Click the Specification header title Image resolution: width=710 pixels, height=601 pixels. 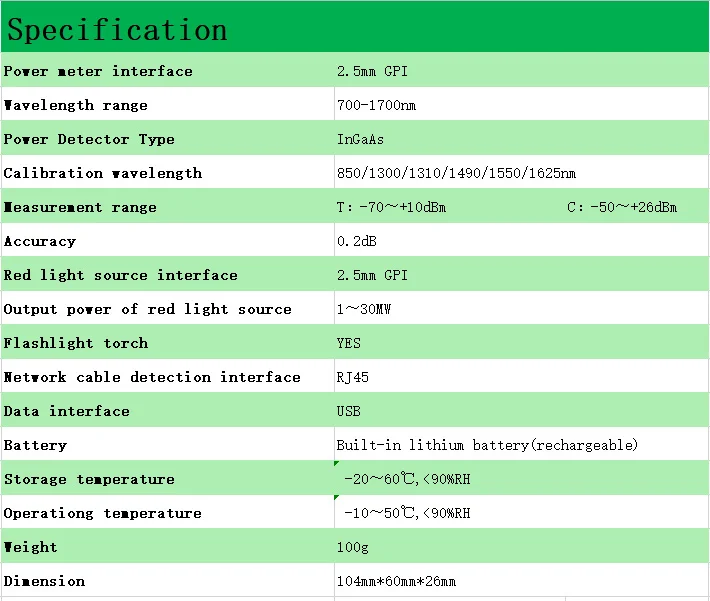click(x=117, y=30)
